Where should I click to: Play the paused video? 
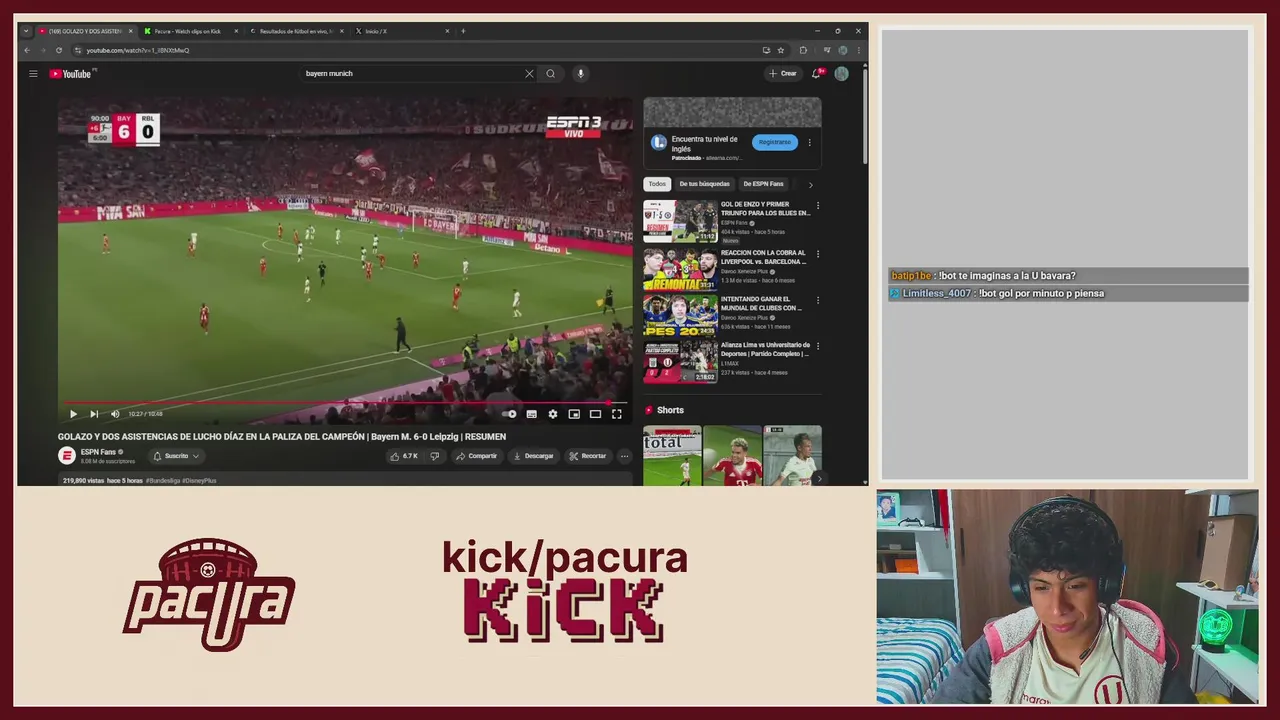click(73, 414)
